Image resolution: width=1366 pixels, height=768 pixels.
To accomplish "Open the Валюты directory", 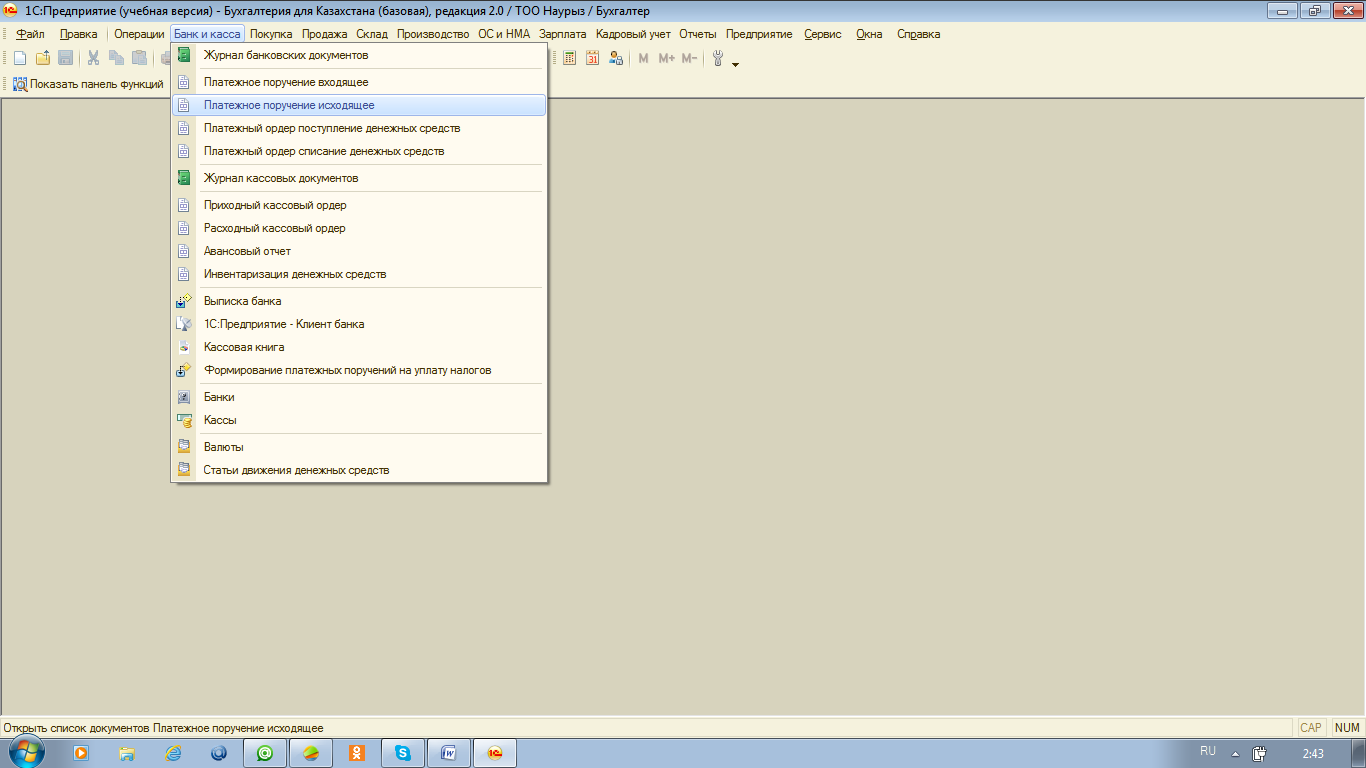I will [359, 447].
